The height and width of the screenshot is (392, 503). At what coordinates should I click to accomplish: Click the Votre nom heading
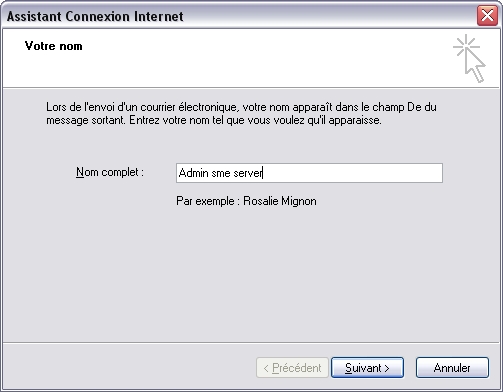[x=53, y=46]
